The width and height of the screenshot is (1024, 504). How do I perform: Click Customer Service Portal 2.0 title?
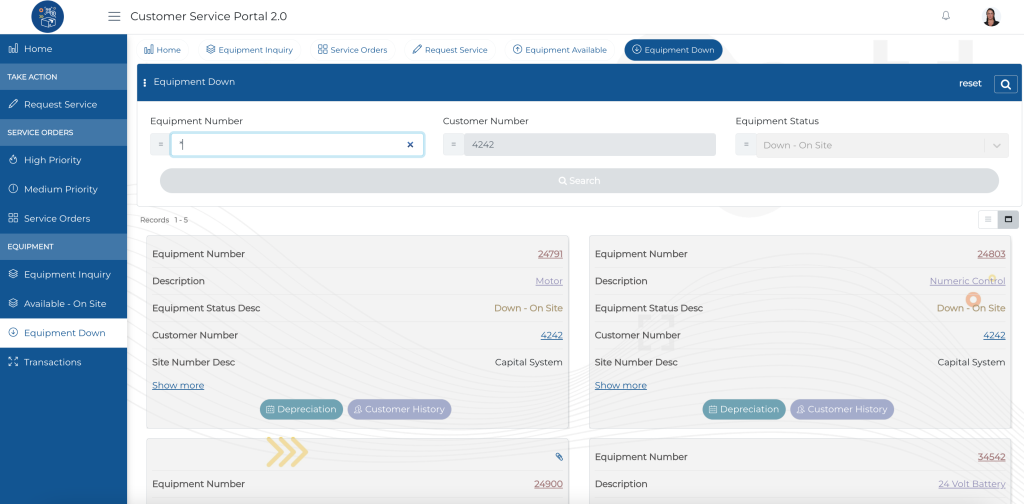pos(208,16)
